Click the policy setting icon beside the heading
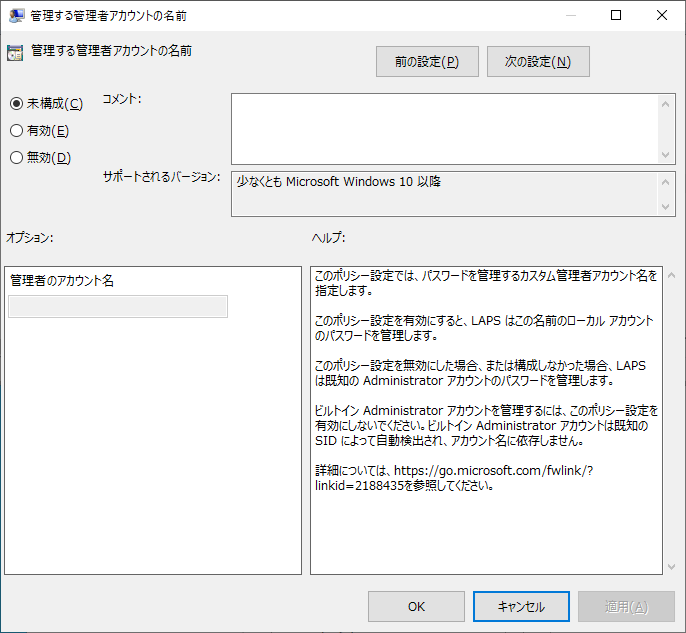The width and height of the screenshot is (686, 633). pos(15,53)
